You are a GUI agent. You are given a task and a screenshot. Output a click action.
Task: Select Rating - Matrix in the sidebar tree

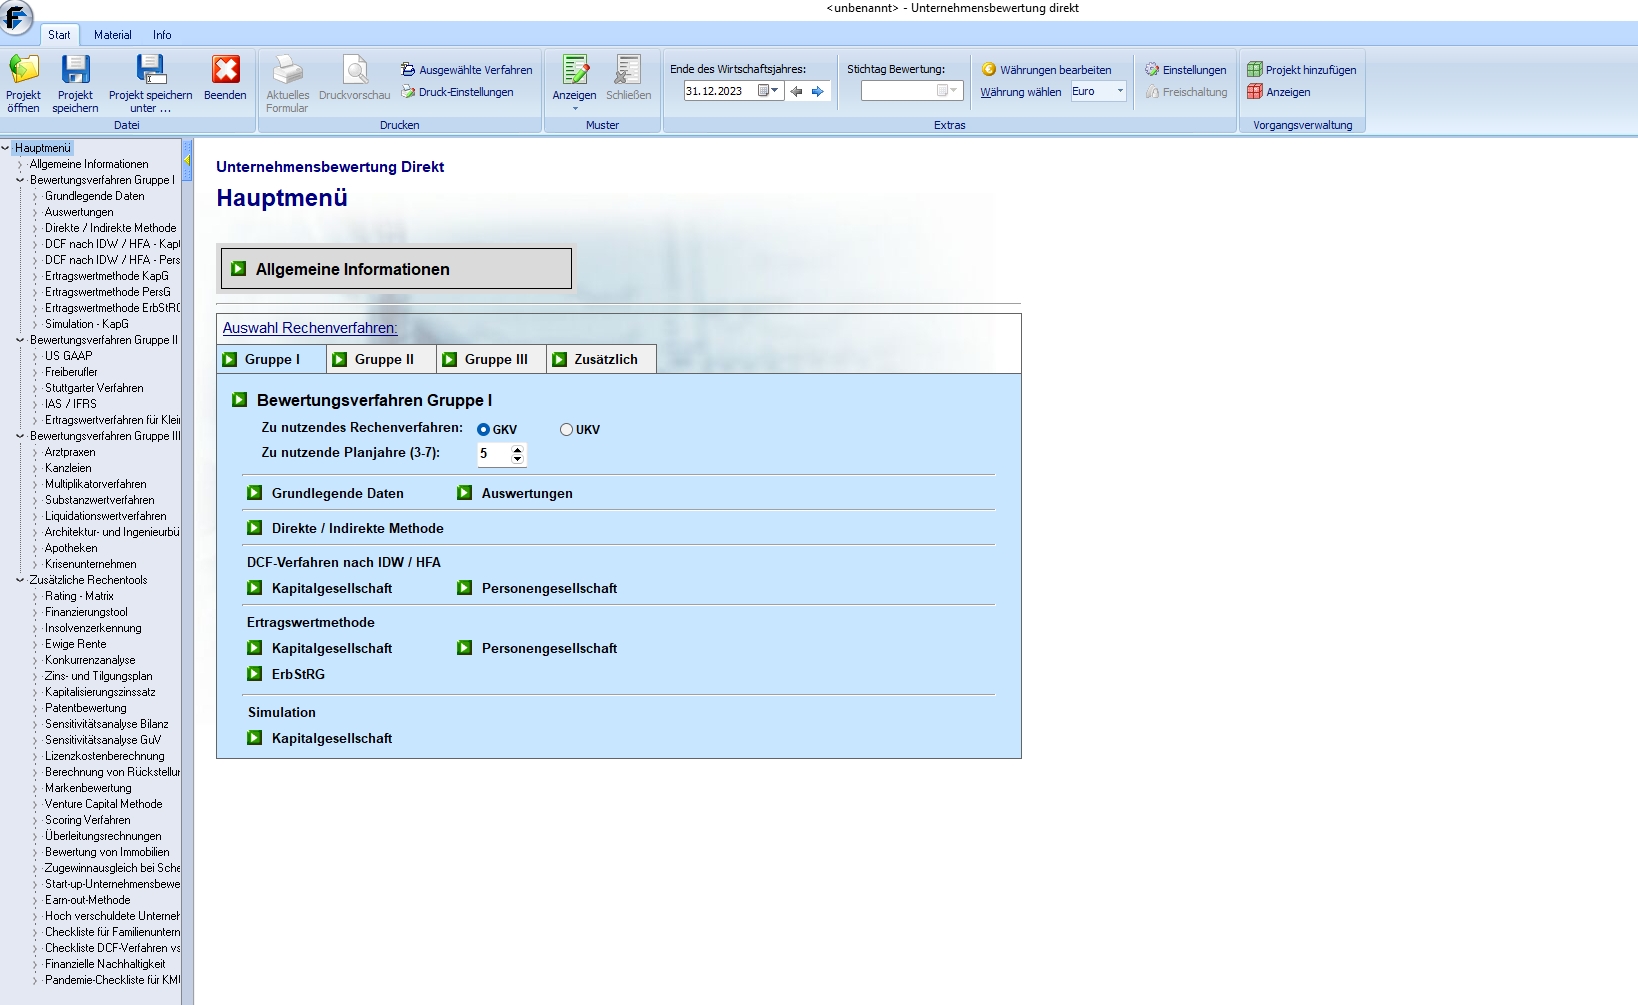click(x=79, y=596)
